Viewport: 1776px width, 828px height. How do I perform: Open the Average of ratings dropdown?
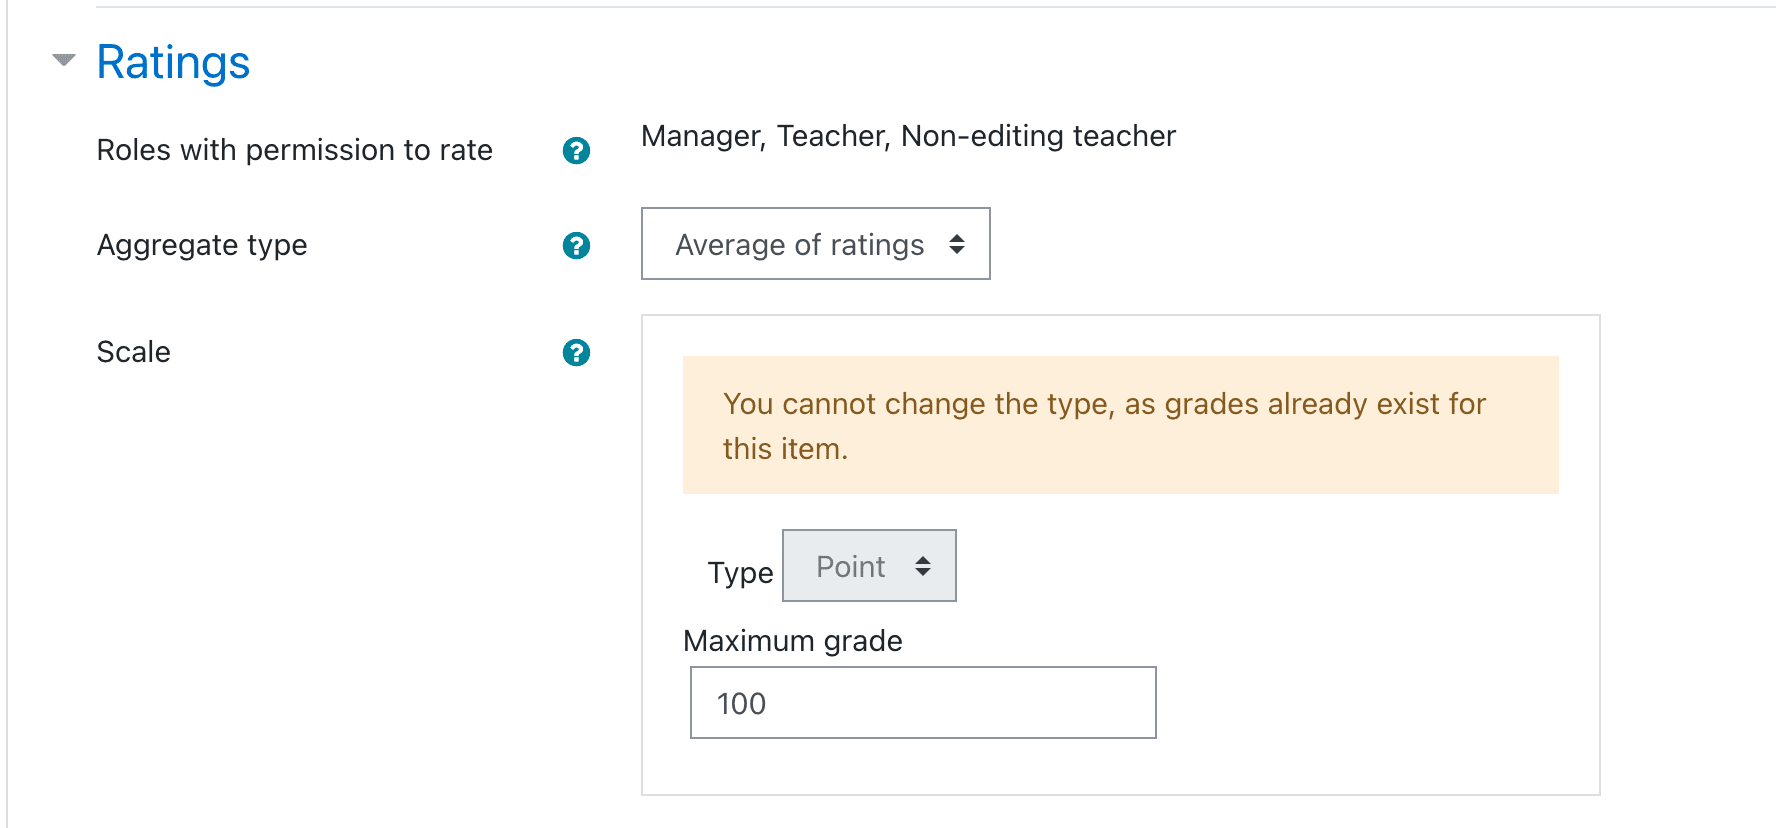click(x=816, y=244)
